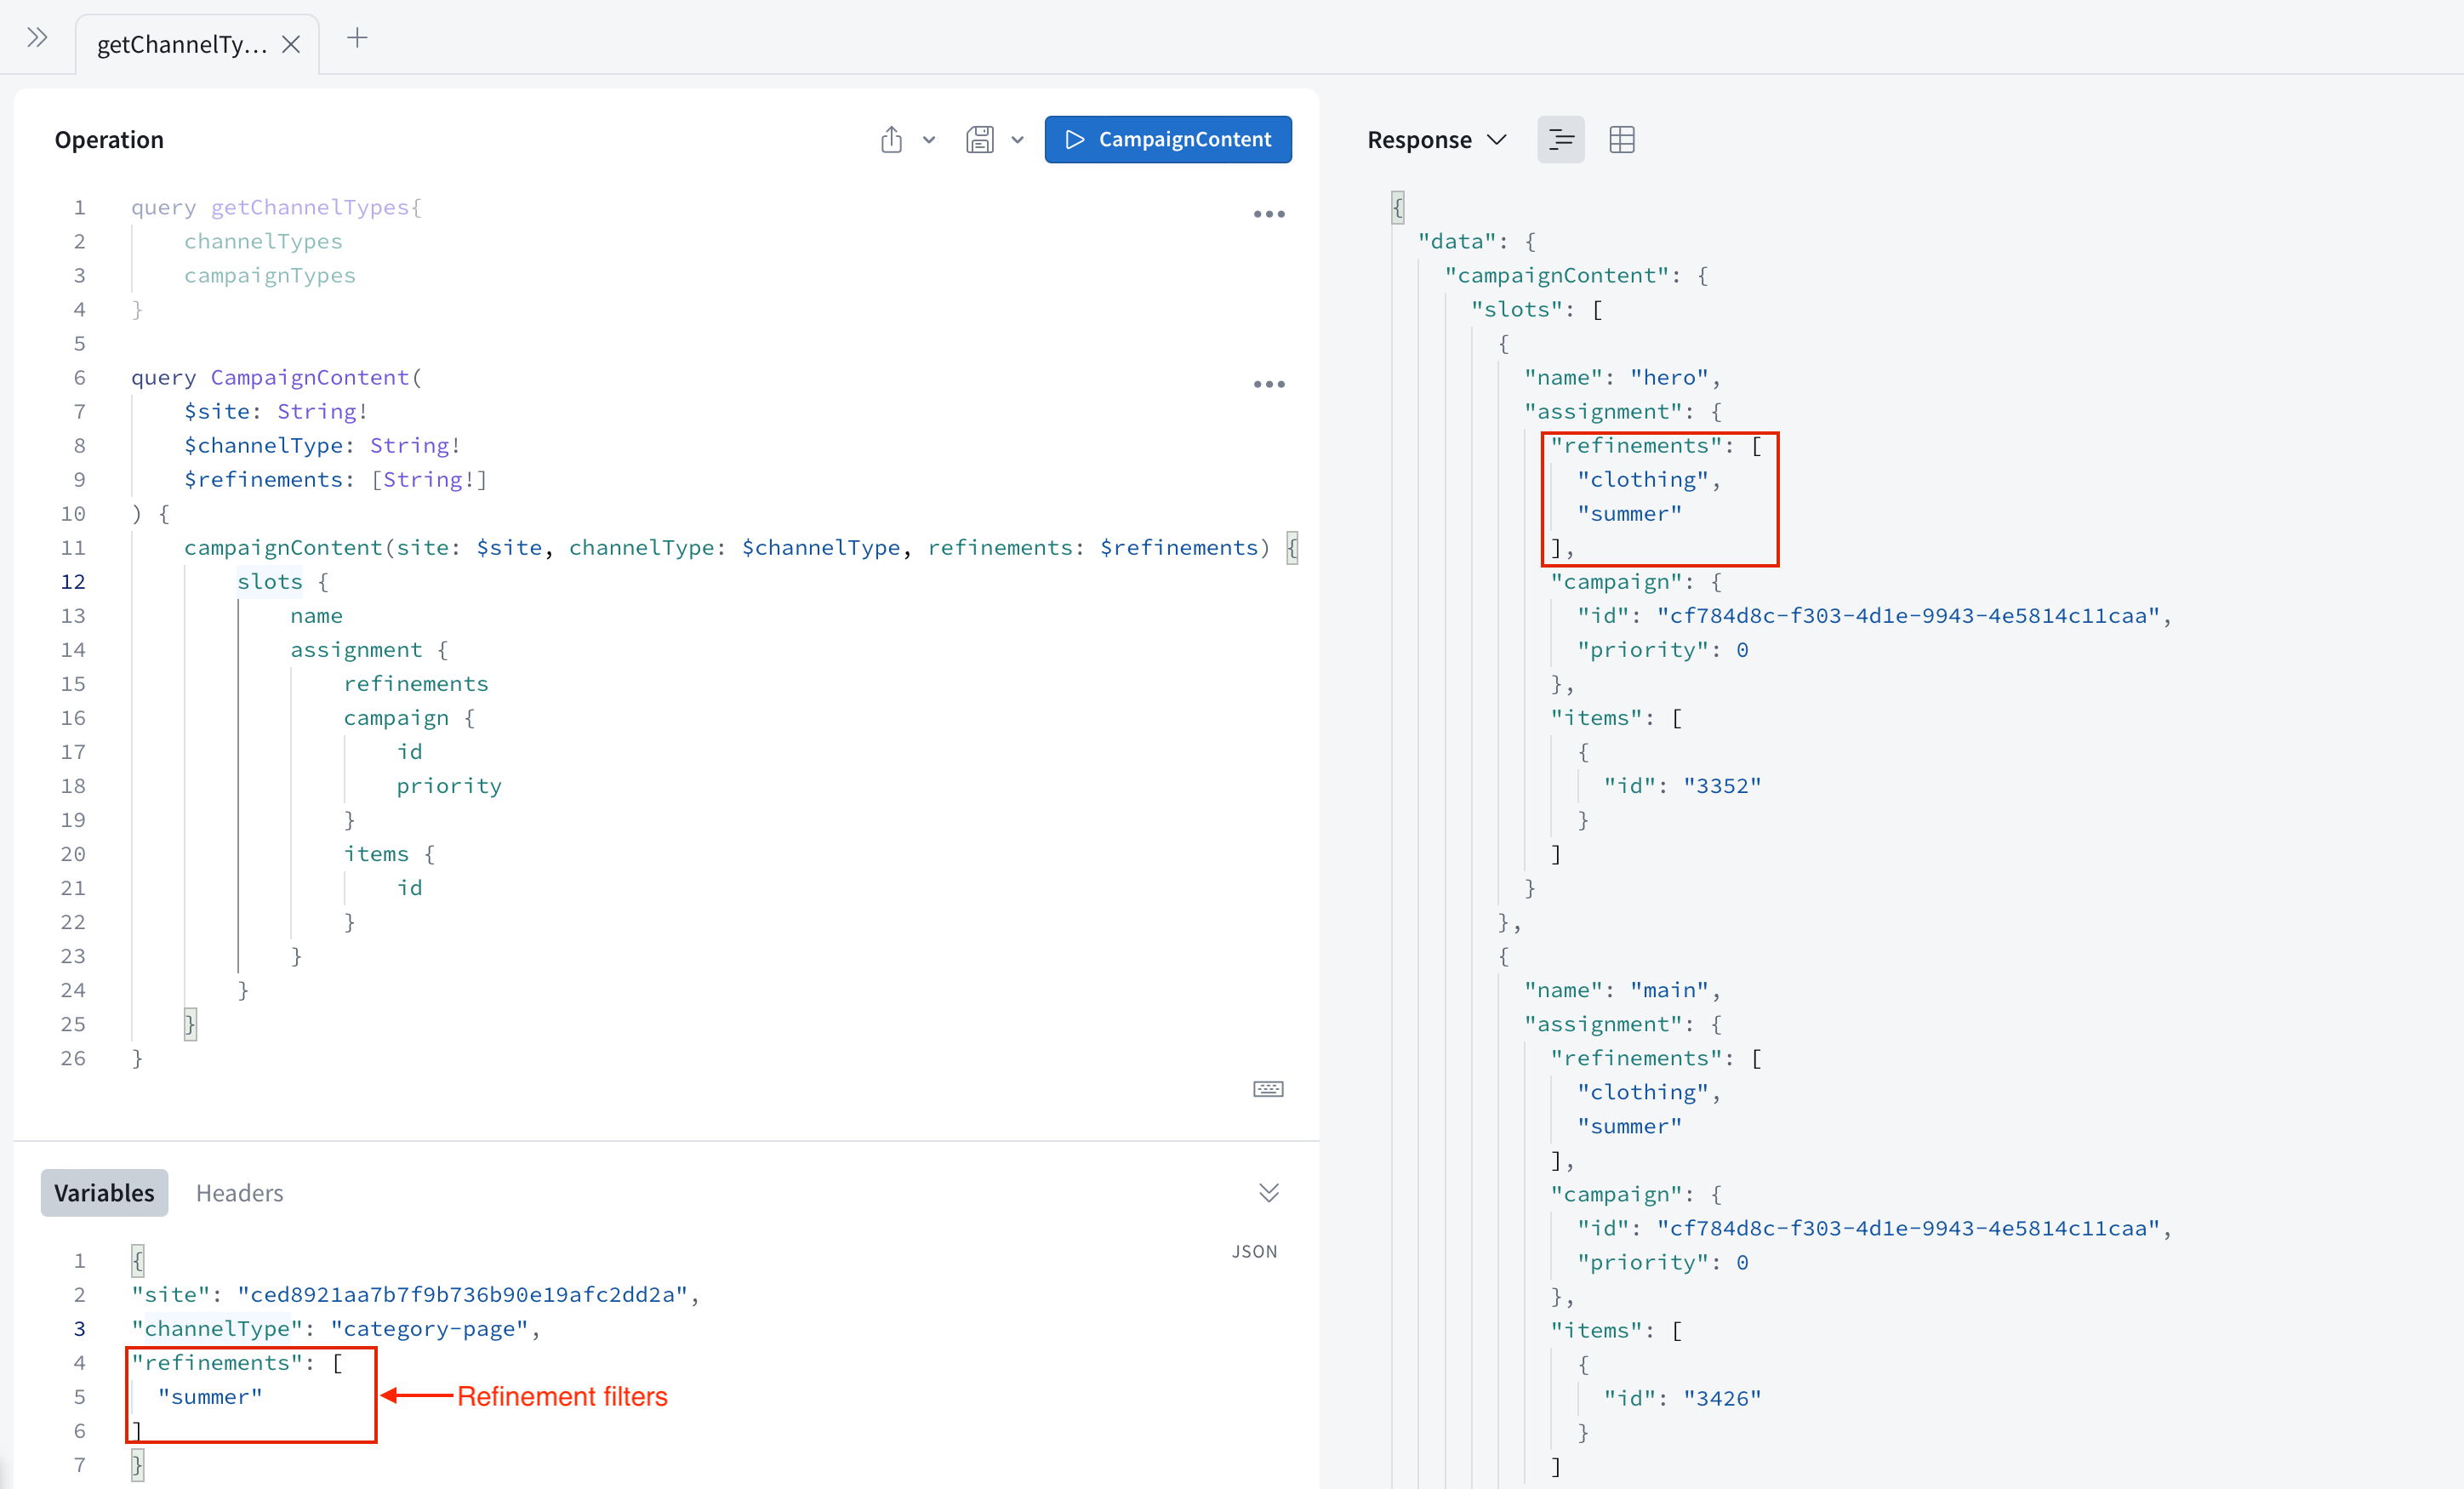Select the getChannelTypes operation tab
The height and width of the screenshot is (1489, 2464).
[x=182, y=45]
